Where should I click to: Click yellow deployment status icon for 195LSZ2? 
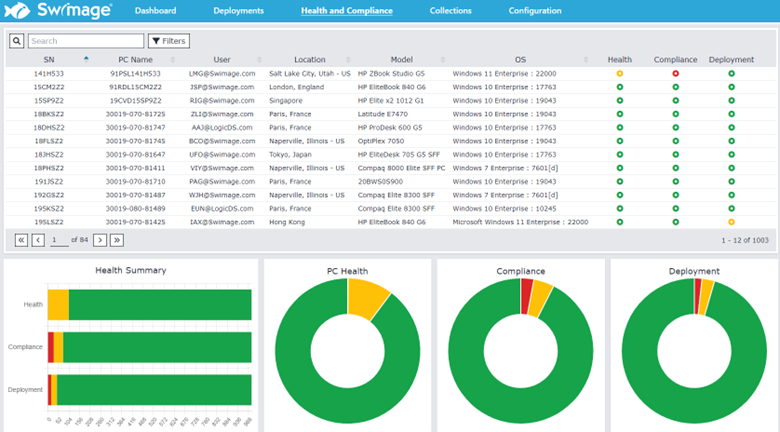pos(731,222)
